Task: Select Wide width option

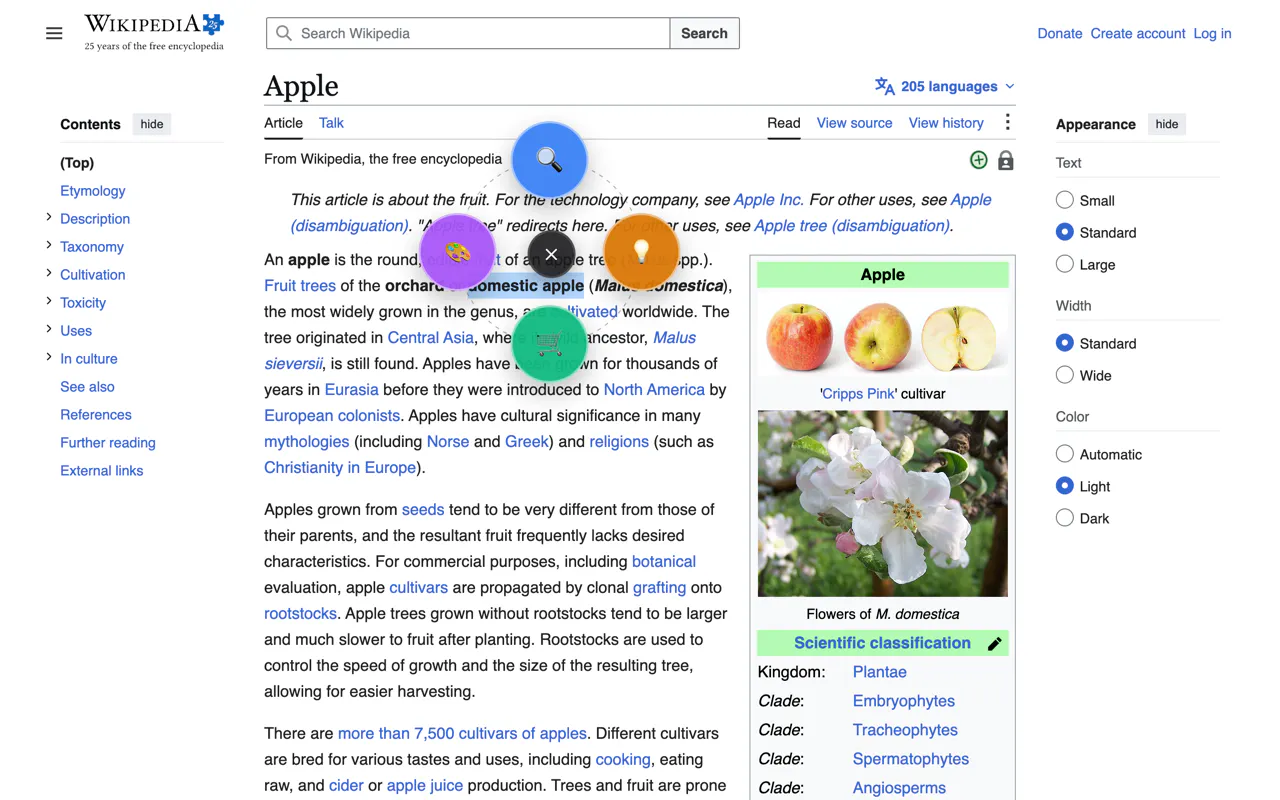Action: point(1065,375)
